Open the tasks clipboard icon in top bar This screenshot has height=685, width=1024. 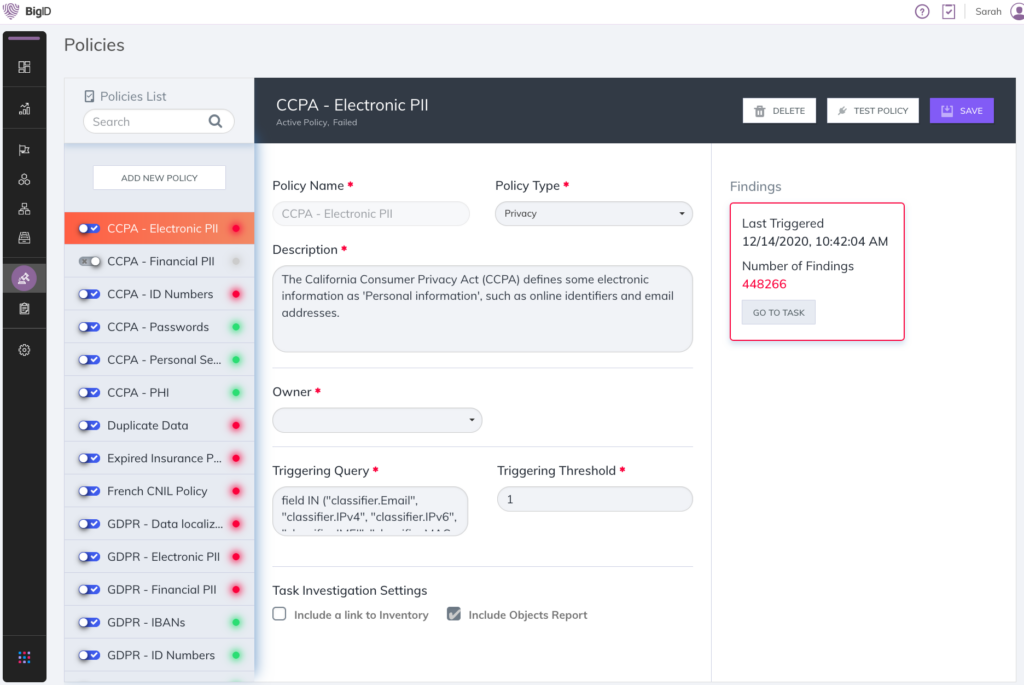pyautogui.click(x=948, y=11)
